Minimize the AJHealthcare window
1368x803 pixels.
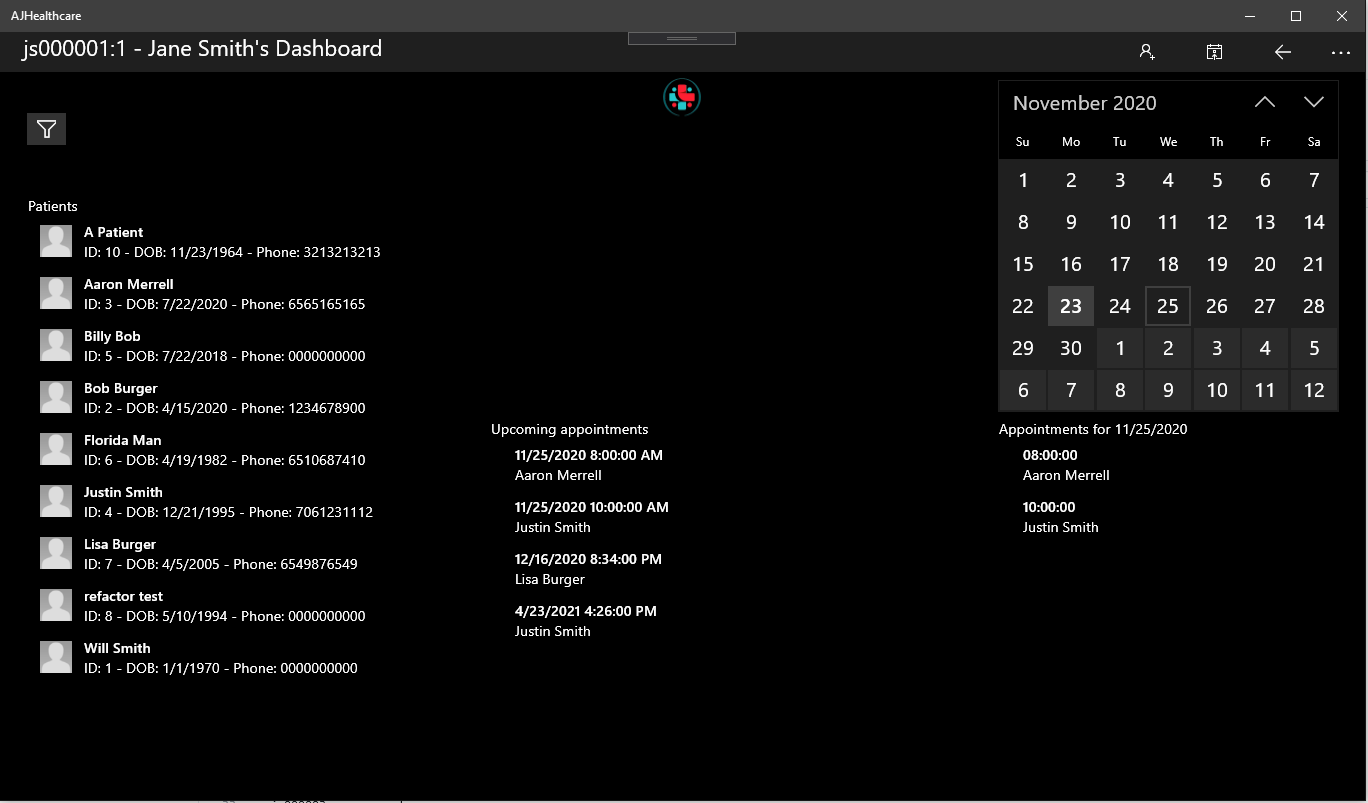point(1250,16)
